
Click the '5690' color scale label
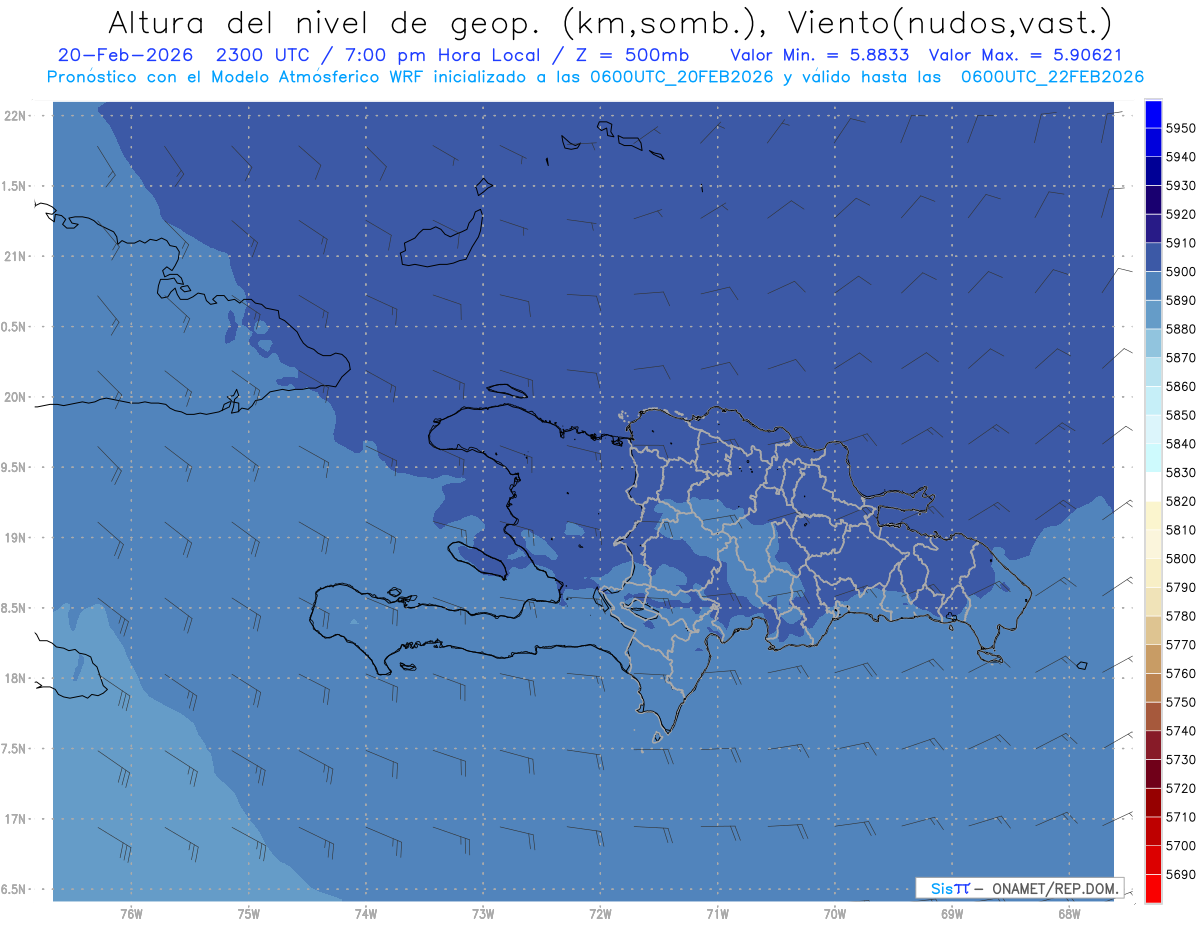[1180, 874]
